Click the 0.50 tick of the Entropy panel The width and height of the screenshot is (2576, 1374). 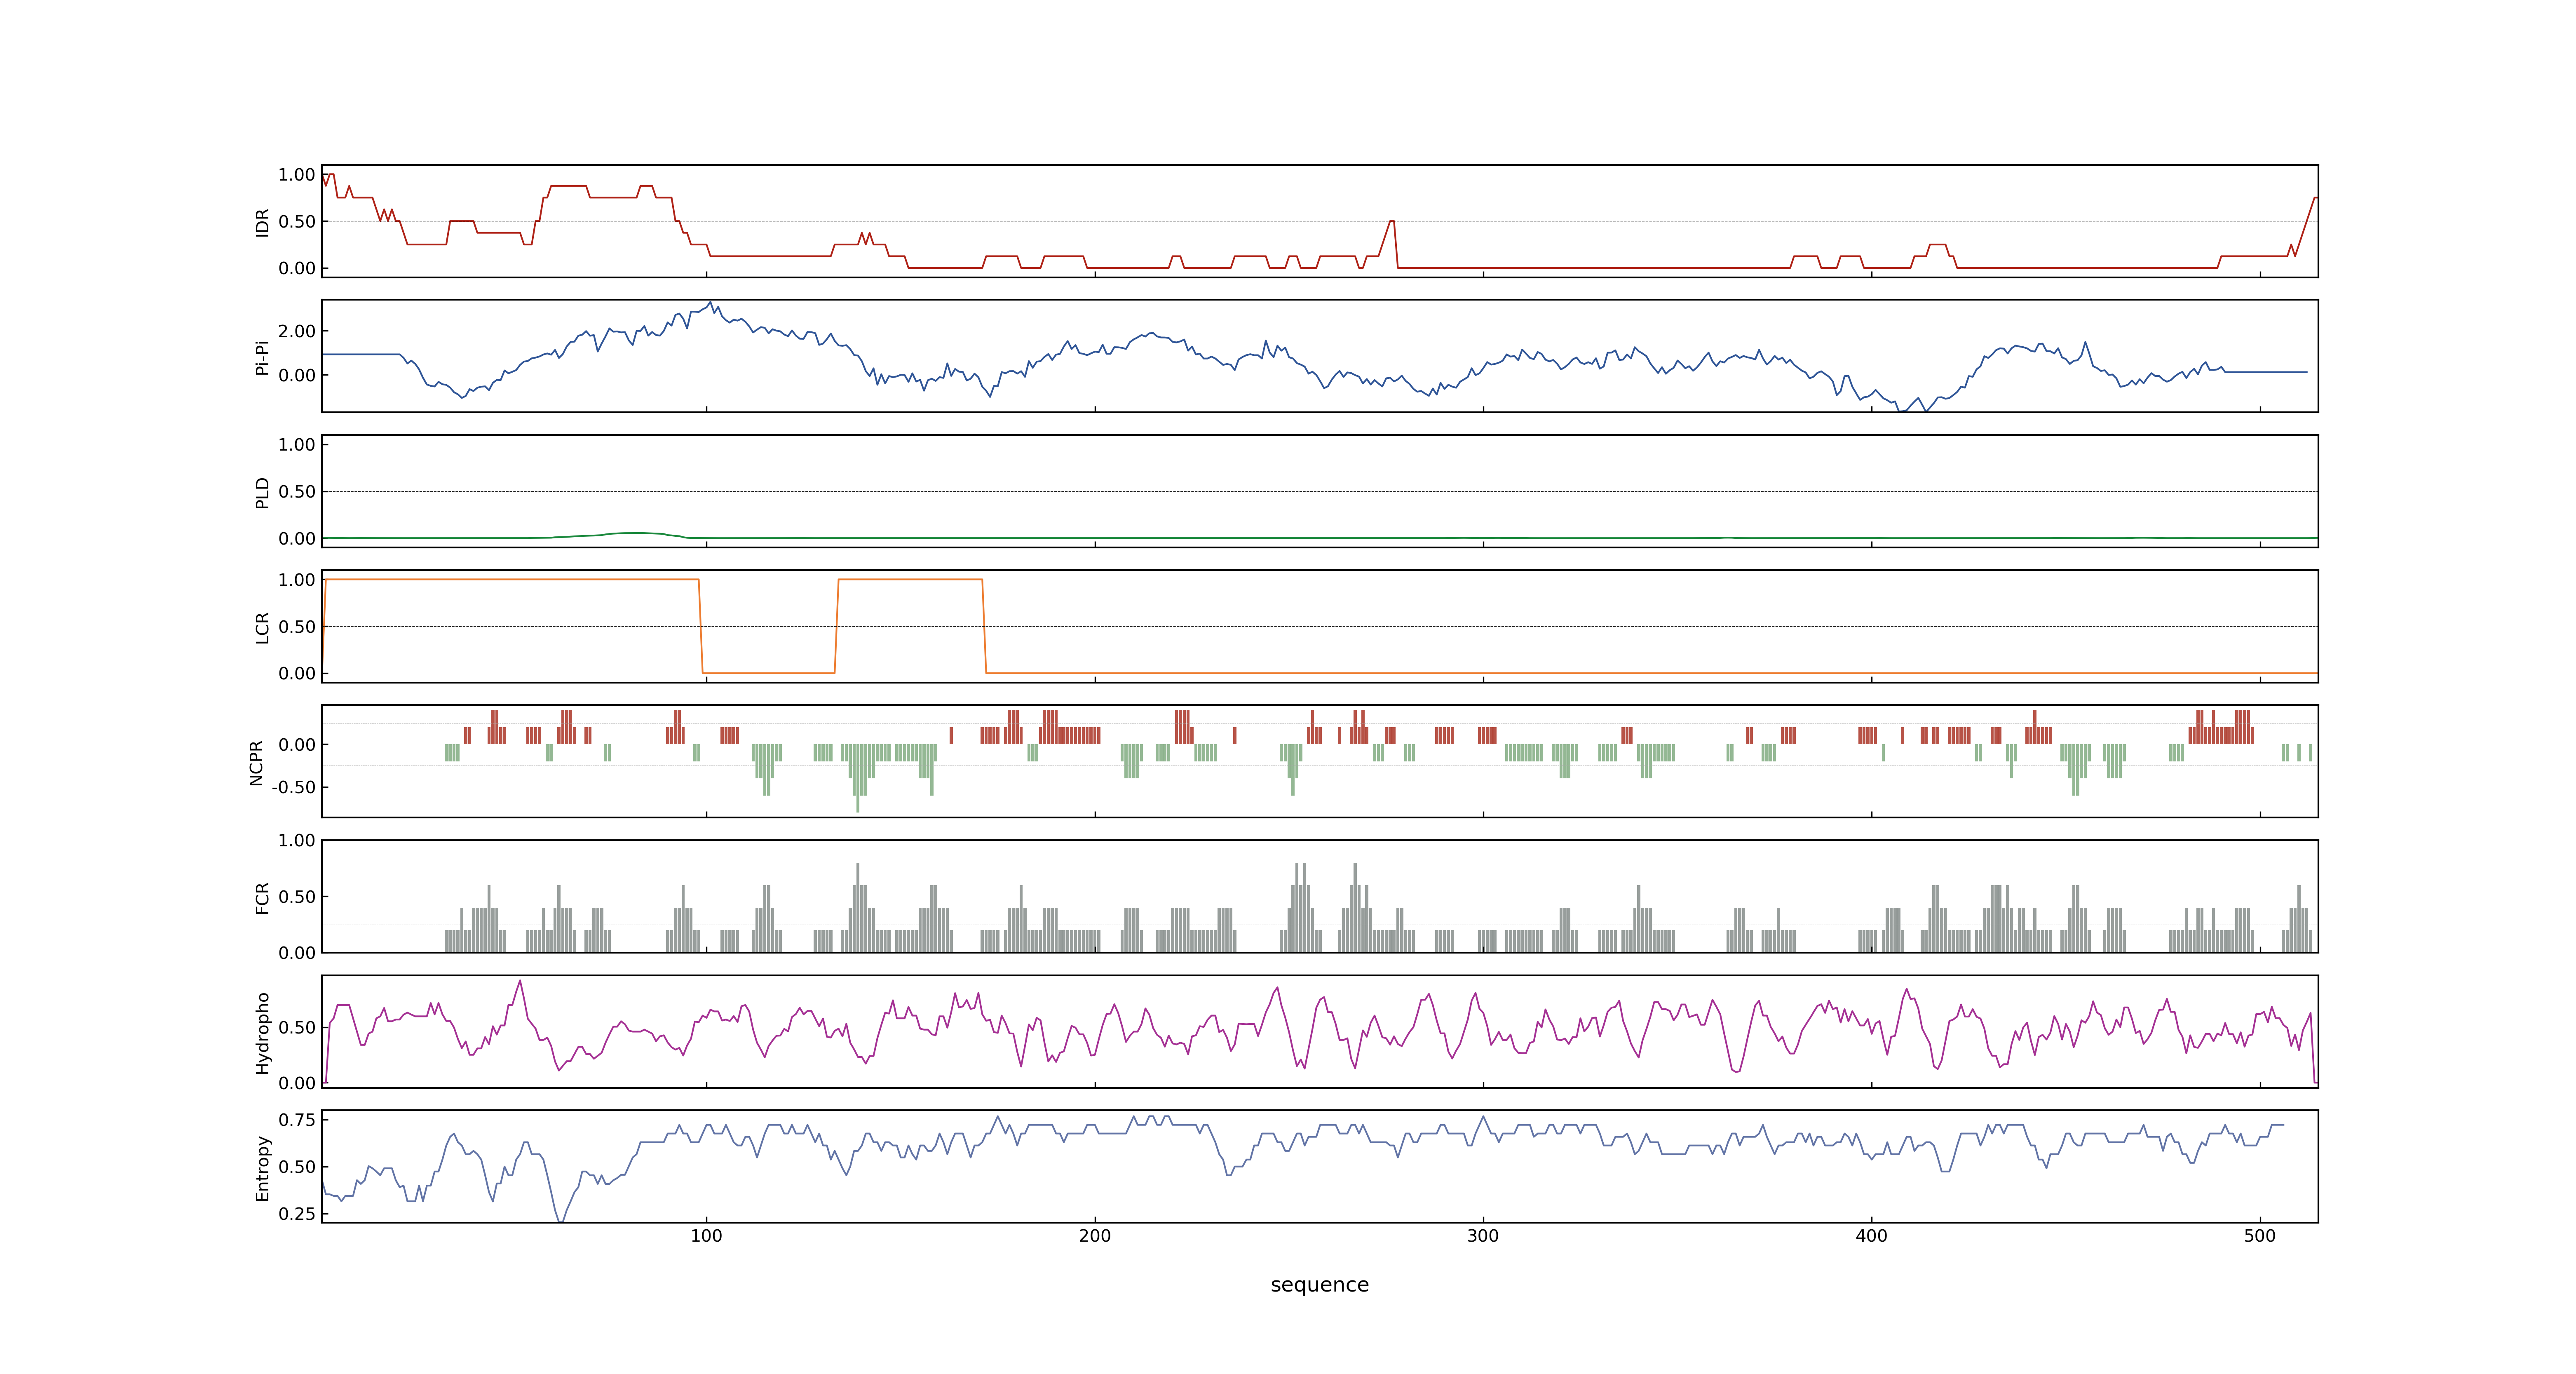click(297, 1167)
